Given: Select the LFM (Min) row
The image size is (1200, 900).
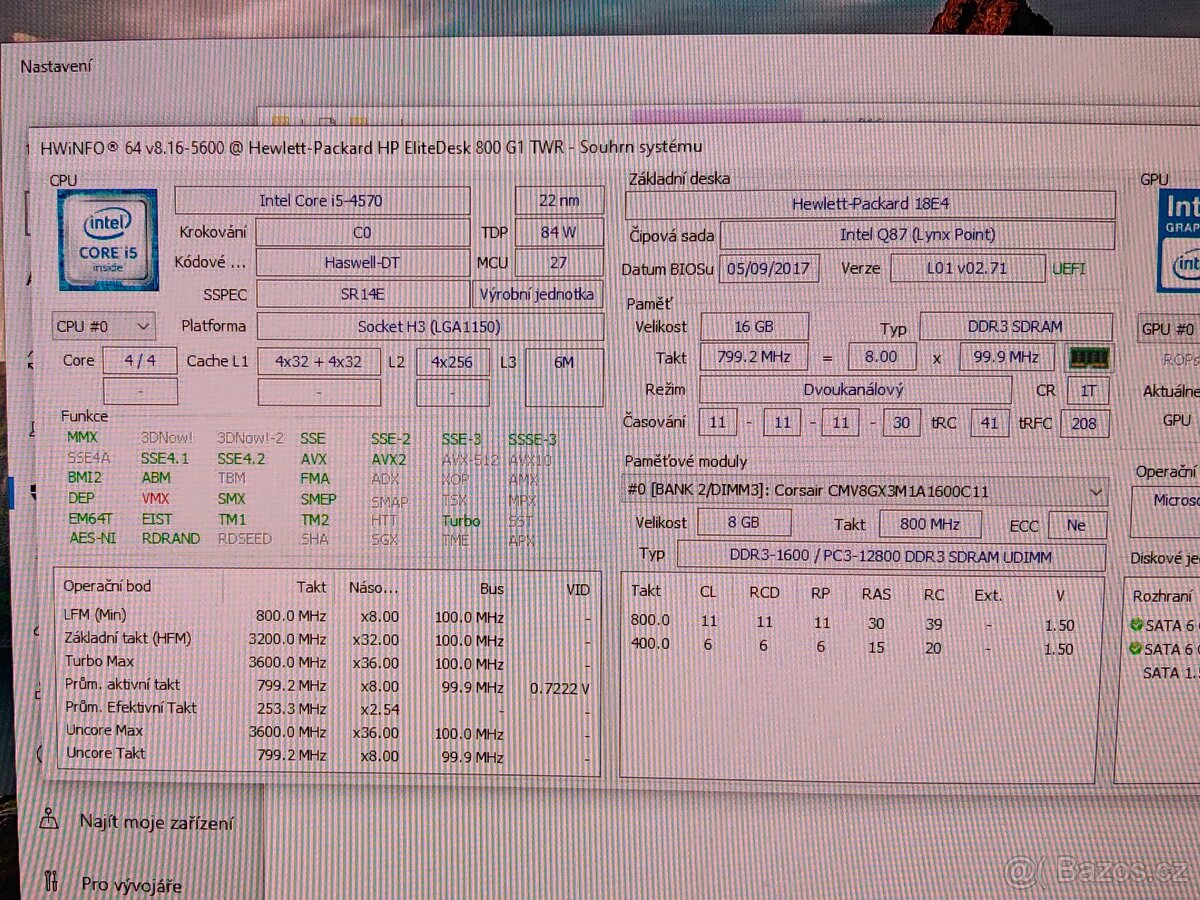Looking at the screenshot, I should (x=326, y=617).
